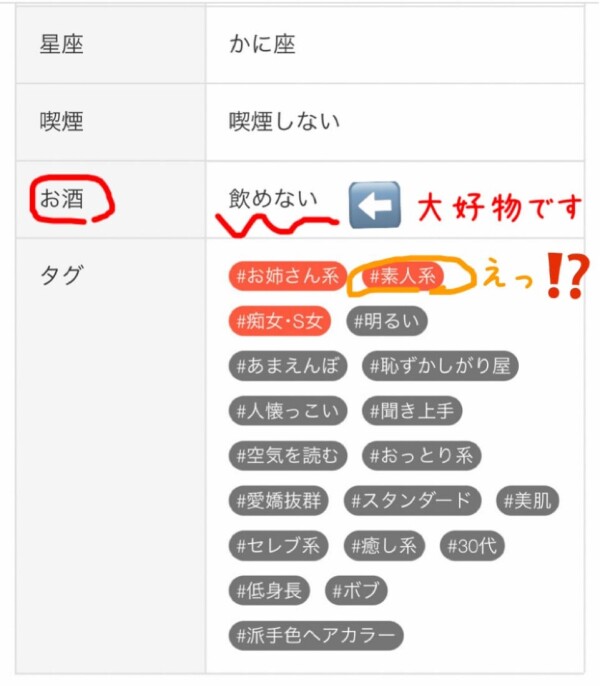The image size is (600, 686).
Task: Open the #痴女･S女 tag
Action: [x=279, y=321]
